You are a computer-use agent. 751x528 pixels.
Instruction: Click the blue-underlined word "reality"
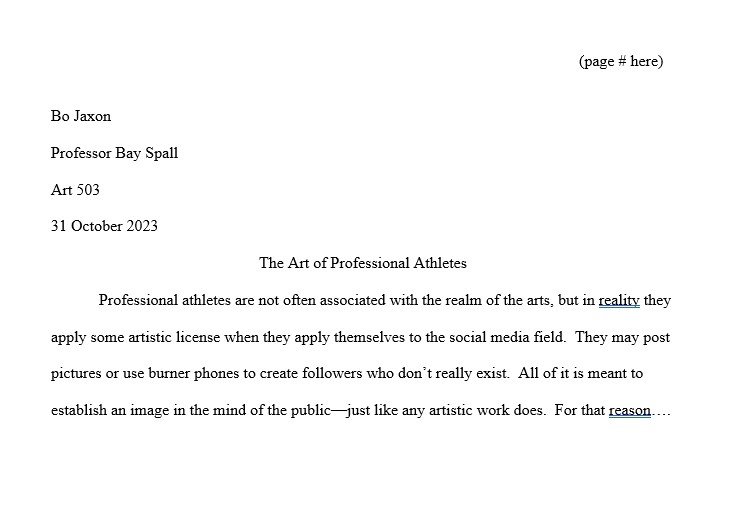(x=619, y=300)
